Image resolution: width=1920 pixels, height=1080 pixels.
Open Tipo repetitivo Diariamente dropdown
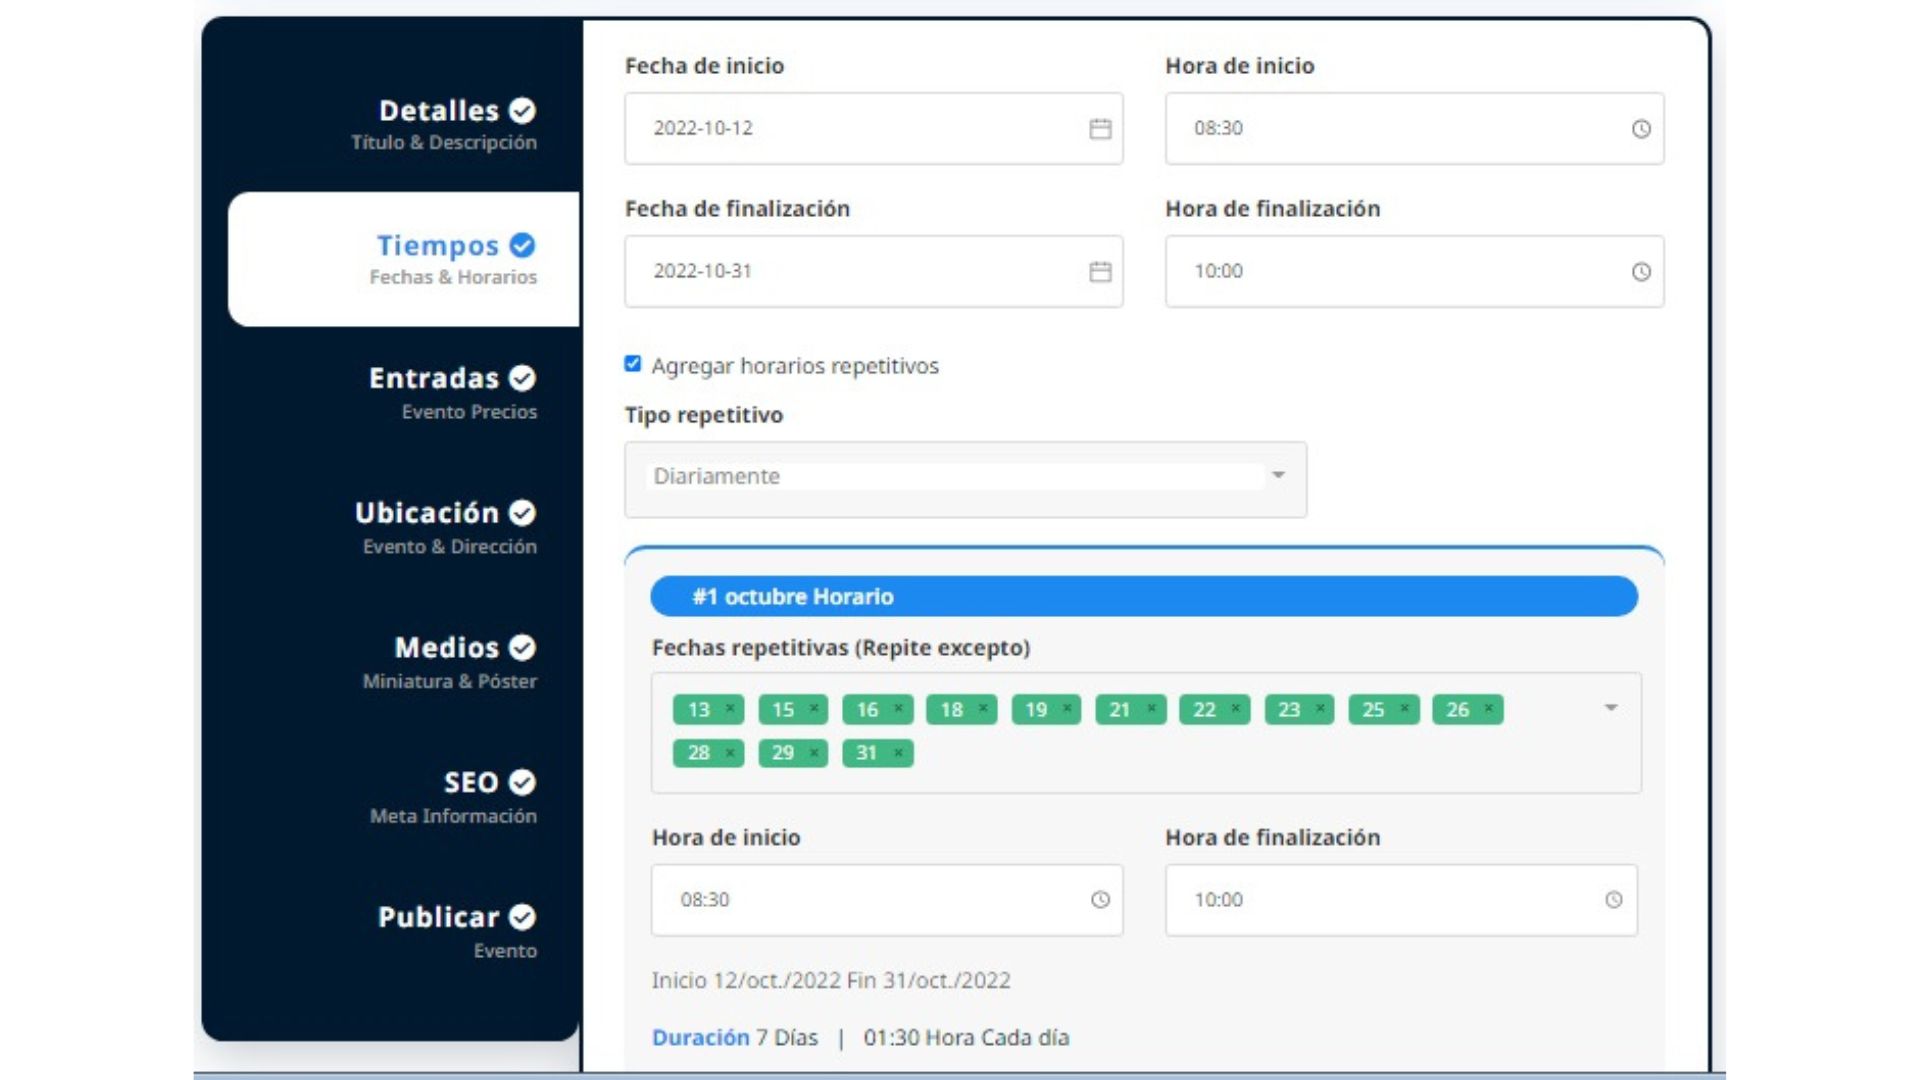[965, 478]
